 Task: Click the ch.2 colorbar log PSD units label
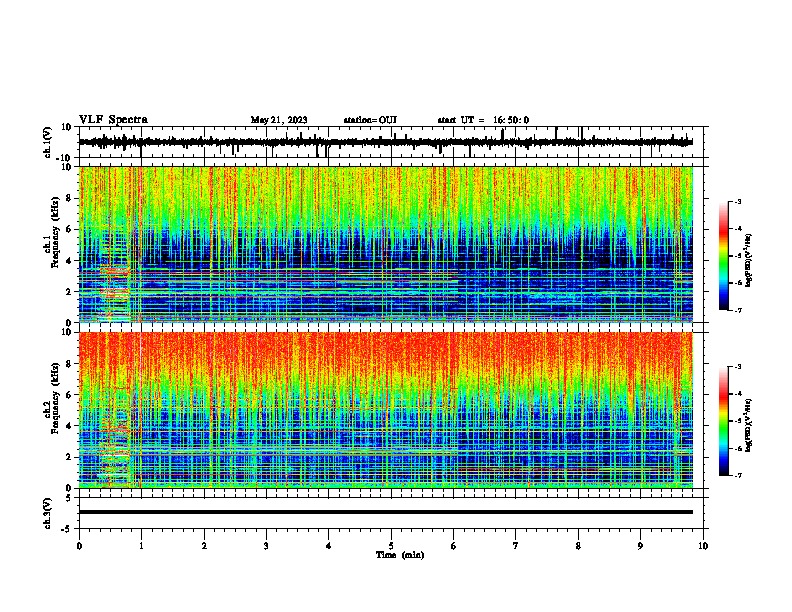click(749, 425)
